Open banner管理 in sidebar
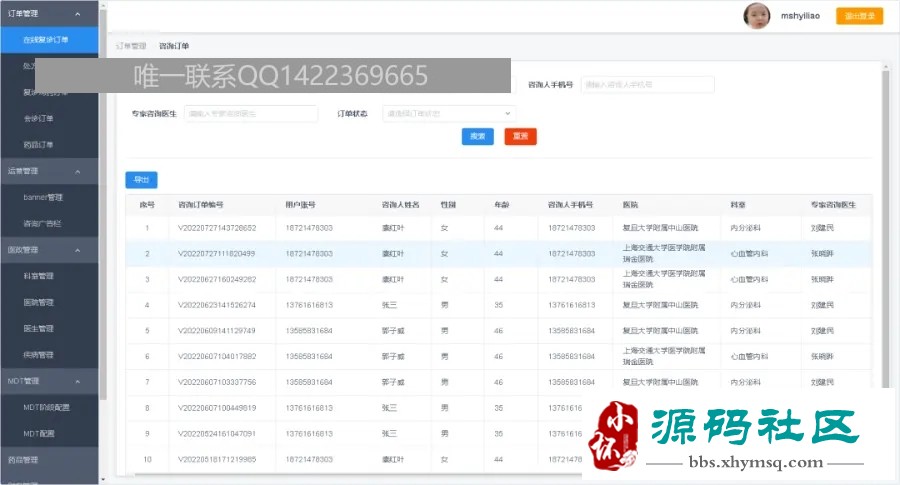The width and height of the screenshot is (900, 485). click(x=49, y=197)
